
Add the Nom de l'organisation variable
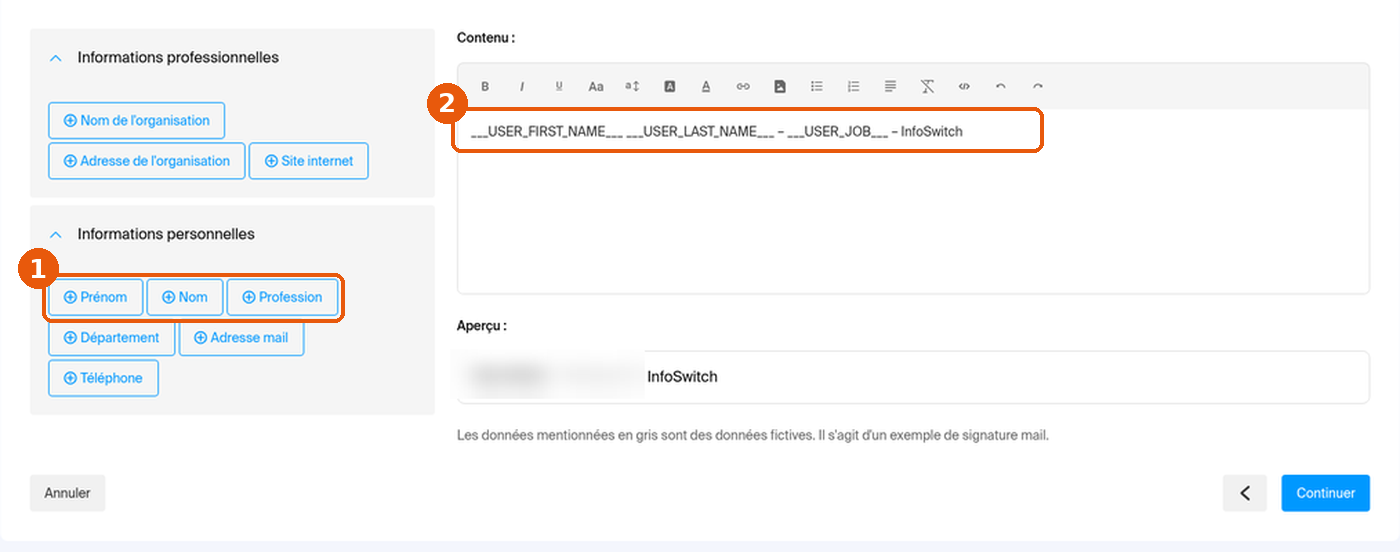(137, 120)
